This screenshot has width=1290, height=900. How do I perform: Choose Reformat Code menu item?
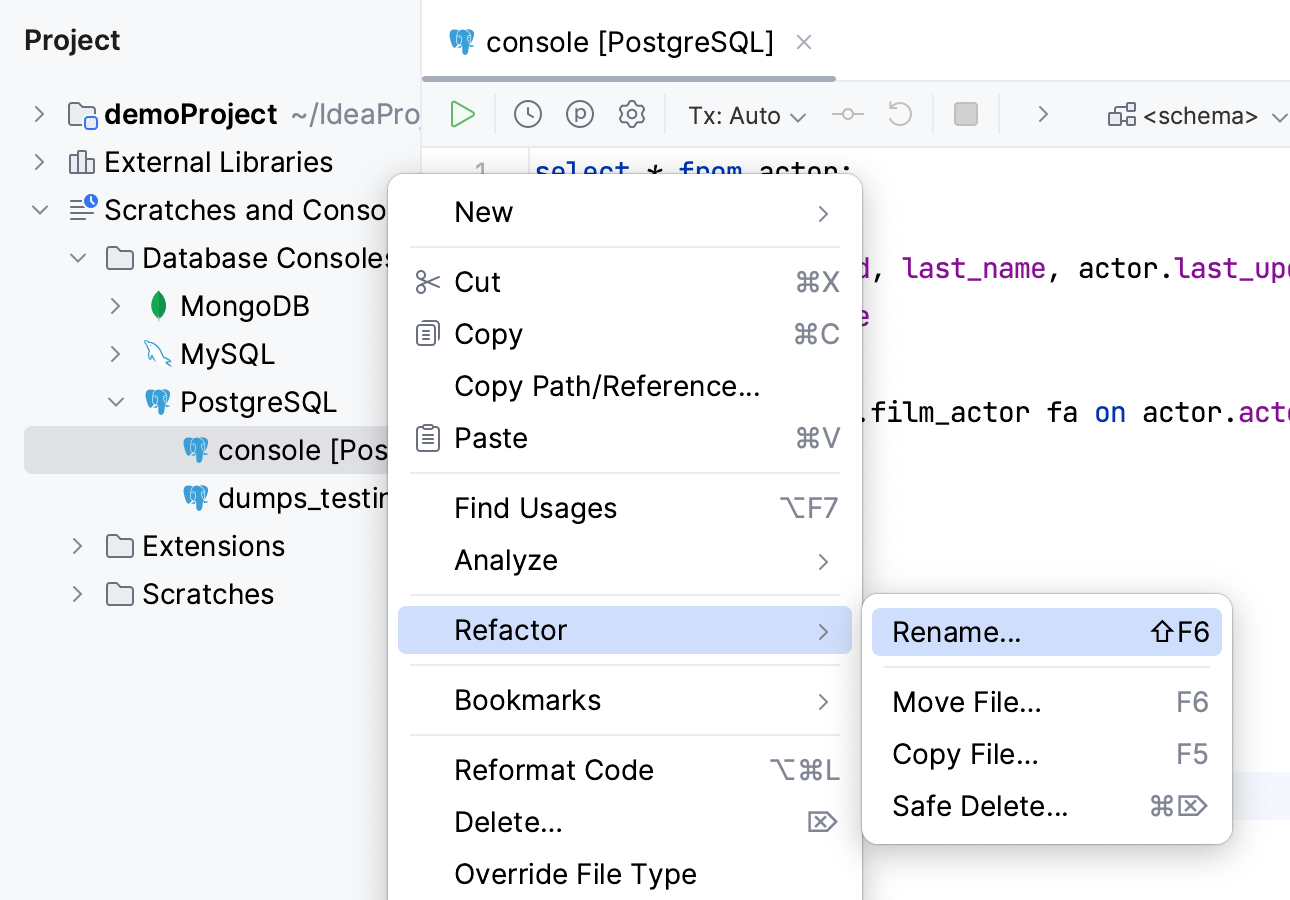625,770
